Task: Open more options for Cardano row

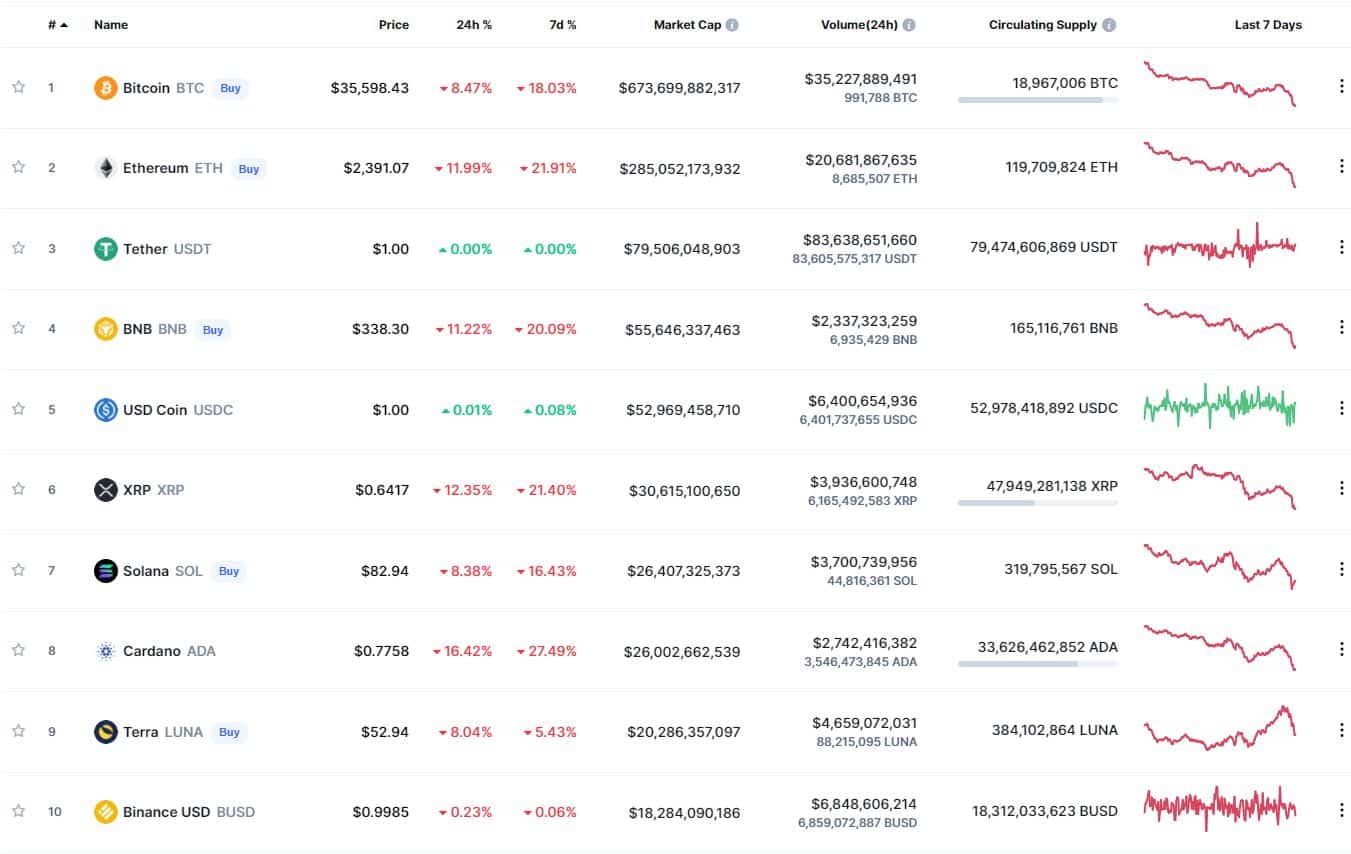Action: point(1341,649)
